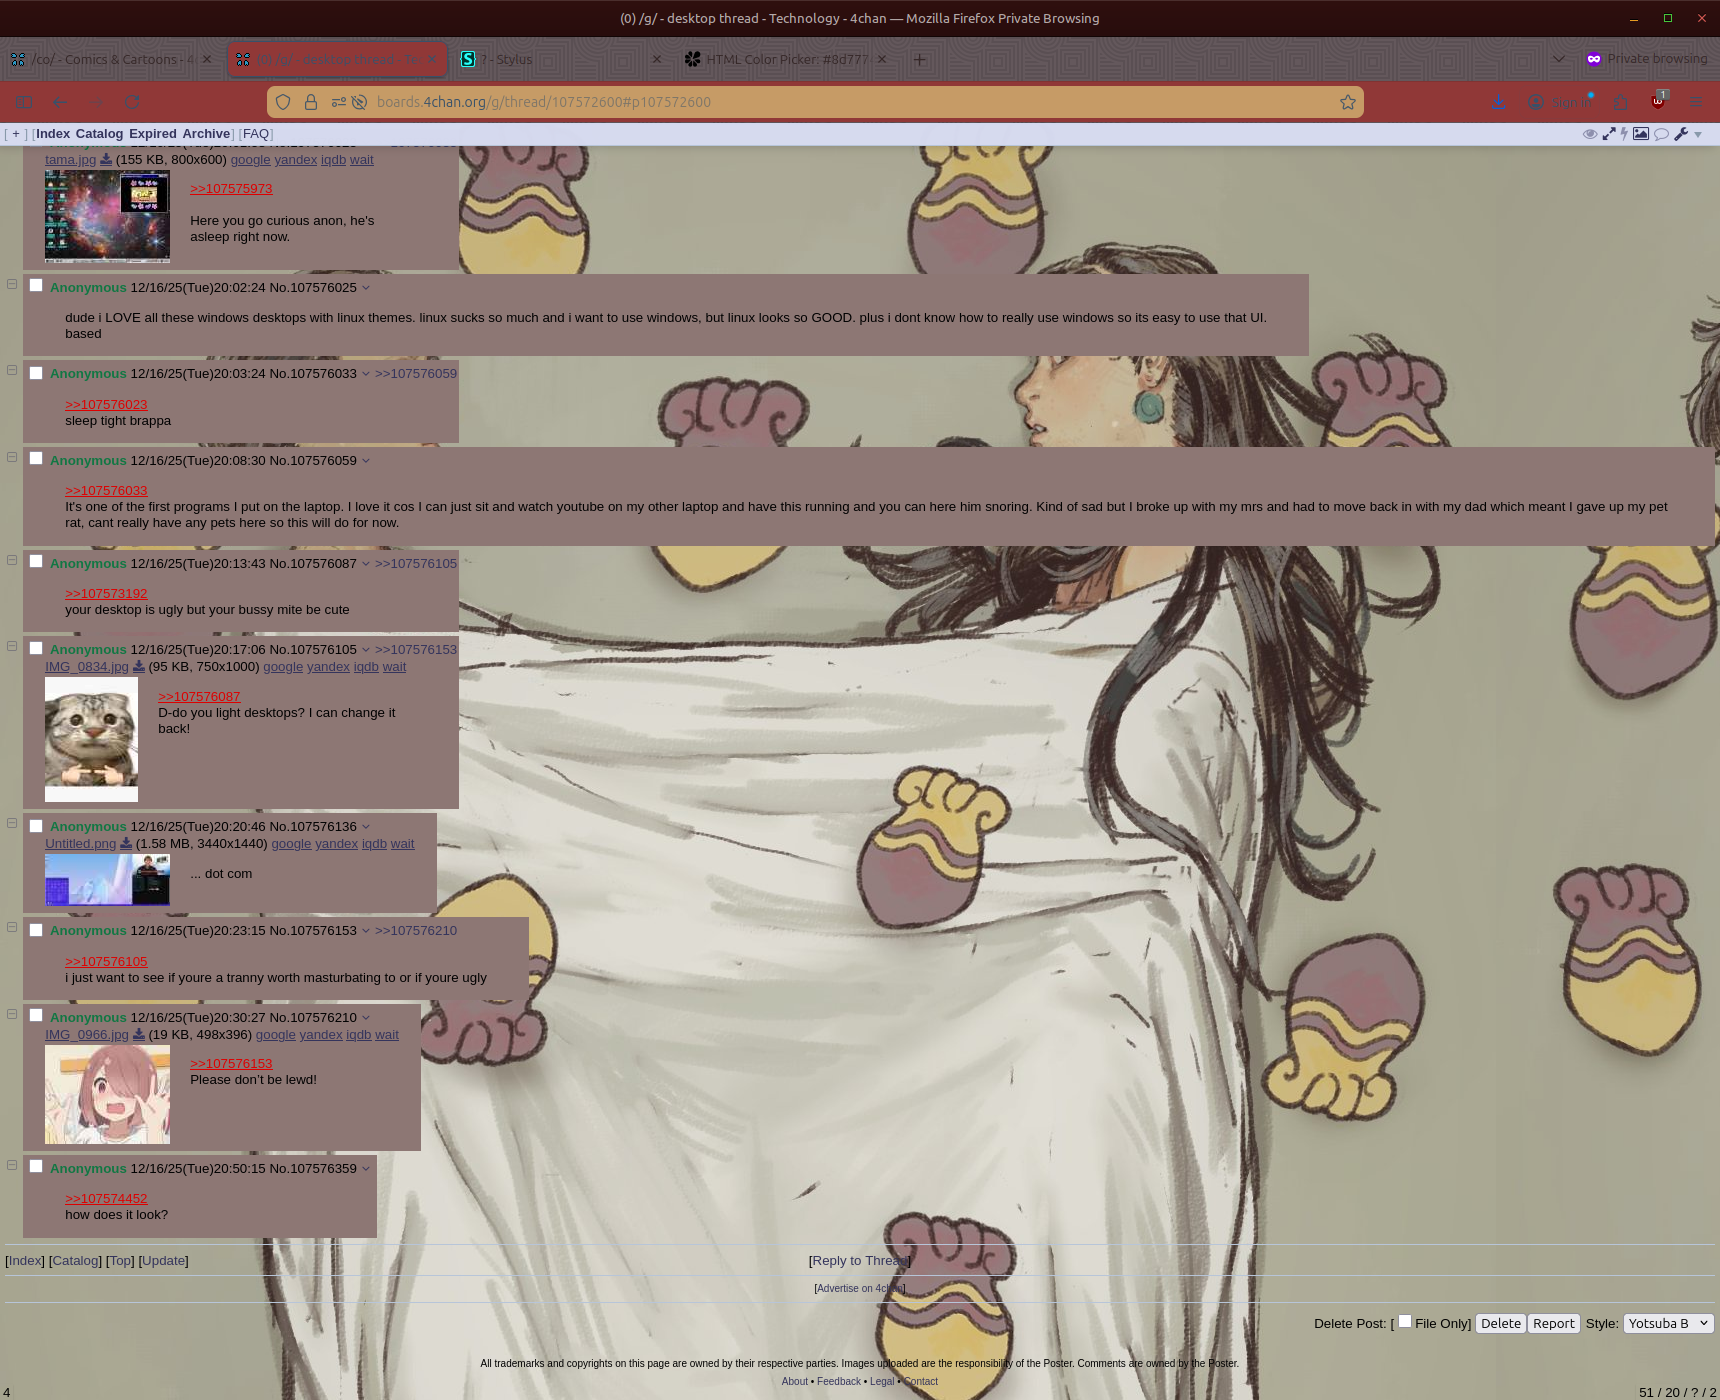Viewport: 1720px width, 1400px height.
Task: Bookmark this page with the star
Action: 1348,102
